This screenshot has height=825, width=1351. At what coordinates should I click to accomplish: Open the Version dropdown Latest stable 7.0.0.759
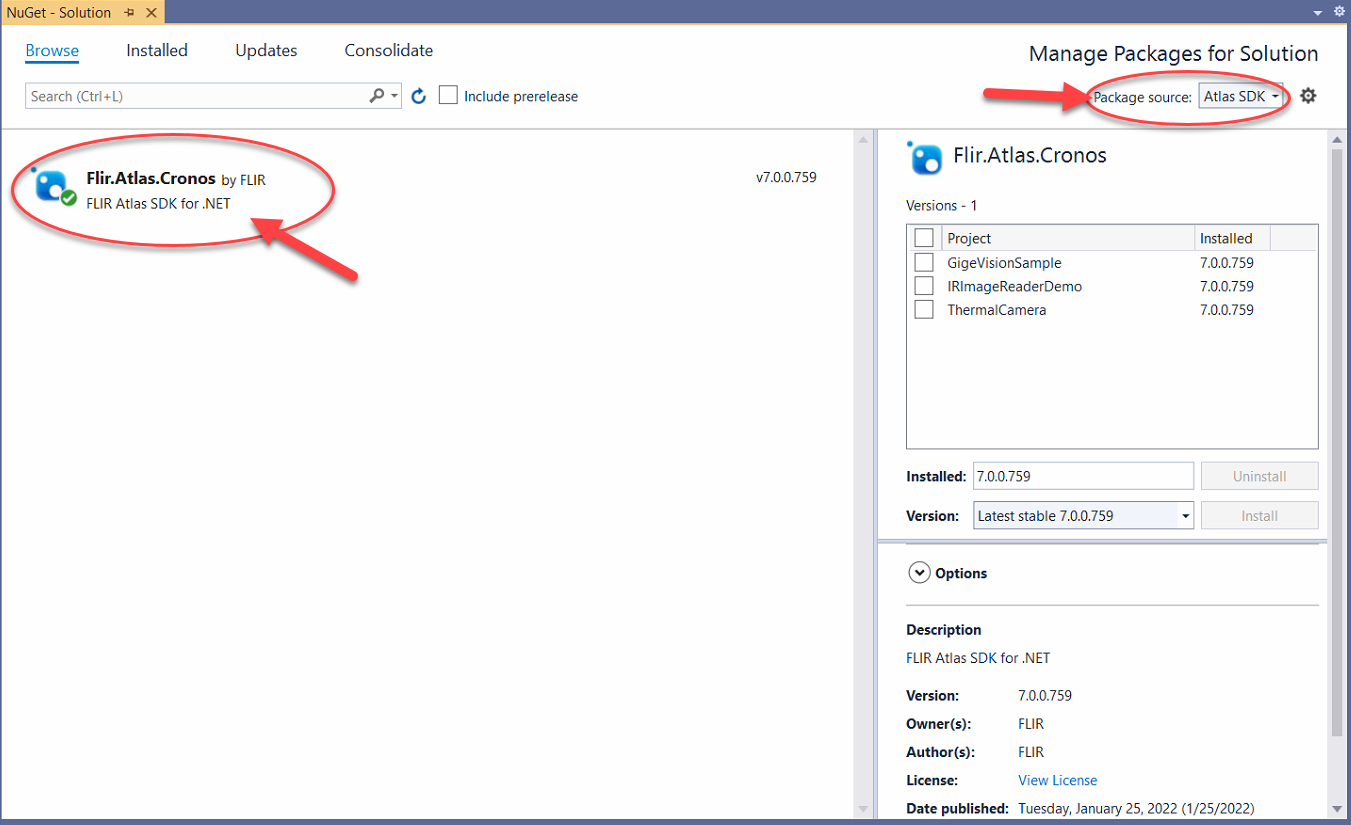[1084, 516]
